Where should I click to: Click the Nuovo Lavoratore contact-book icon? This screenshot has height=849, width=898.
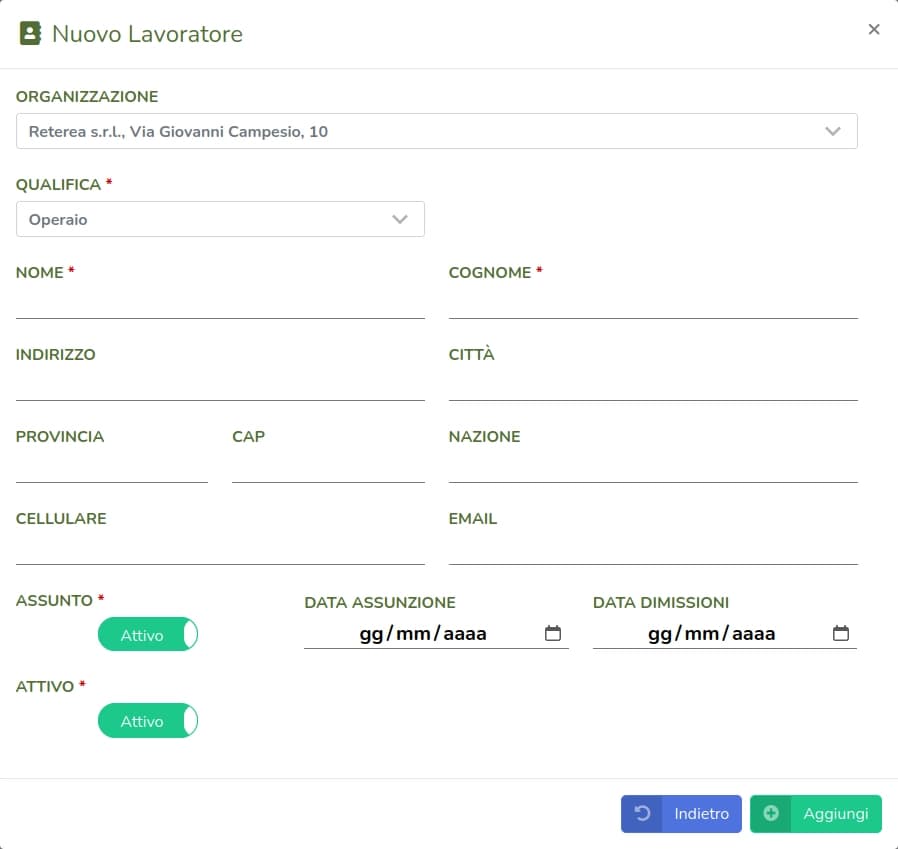tap(30, 33)
